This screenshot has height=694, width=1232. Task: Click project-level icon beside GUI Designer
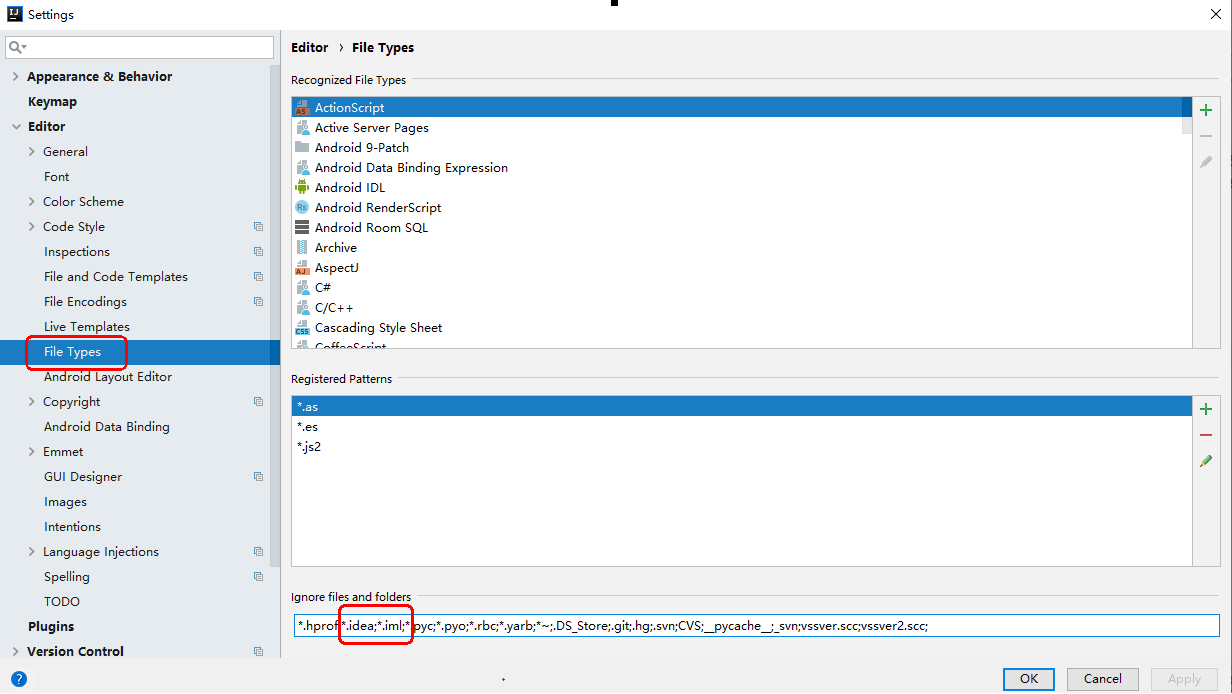click(258, 477)
